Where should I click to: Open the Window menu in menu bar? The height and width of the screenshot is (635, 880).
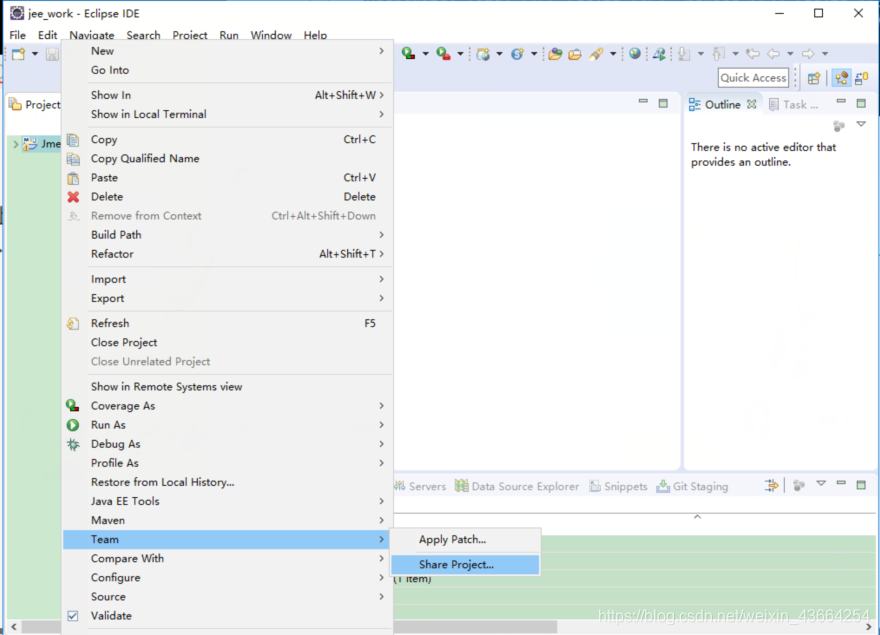[x=271, y=35]
